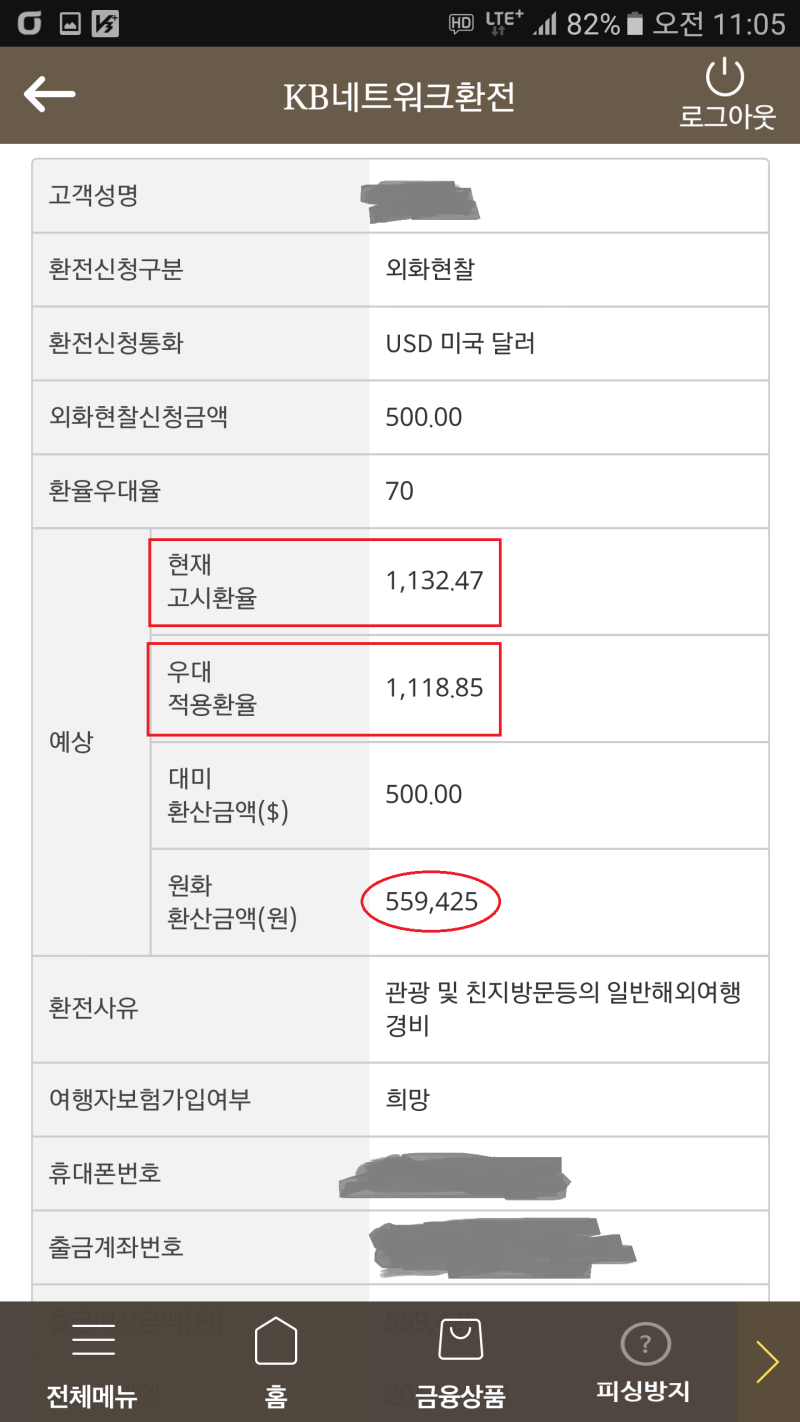This screenshot has width=800, height=1422.
Task: Tap the yellow right-arrow chevron in navigation bar
Action: (768, 1360)
